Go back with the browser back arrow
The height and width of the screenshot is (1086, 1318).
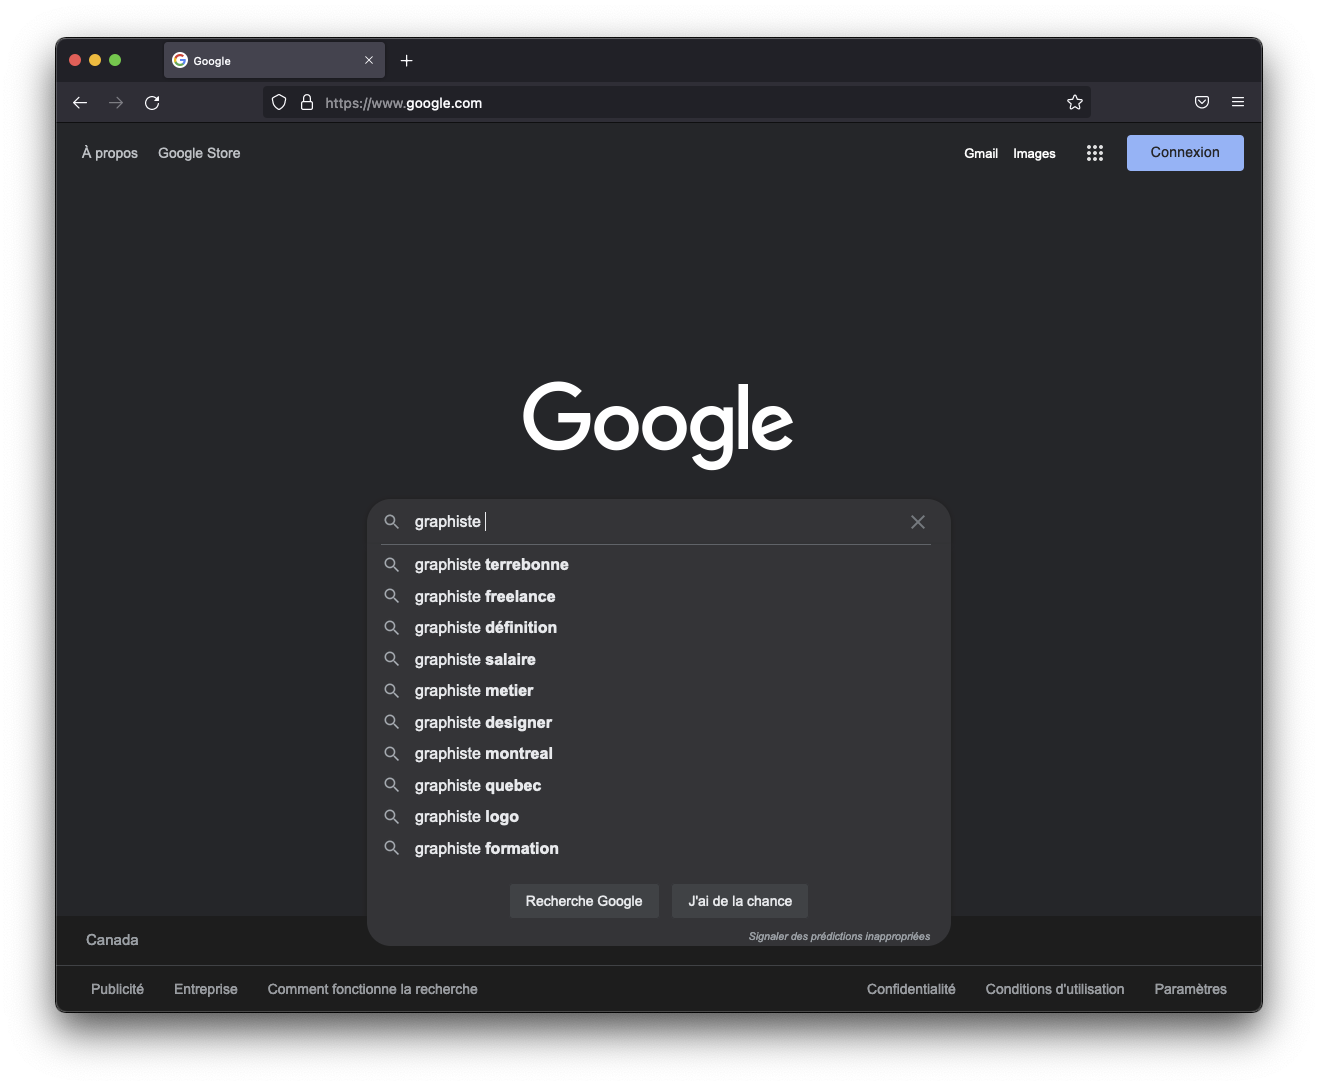click(80, 103)
